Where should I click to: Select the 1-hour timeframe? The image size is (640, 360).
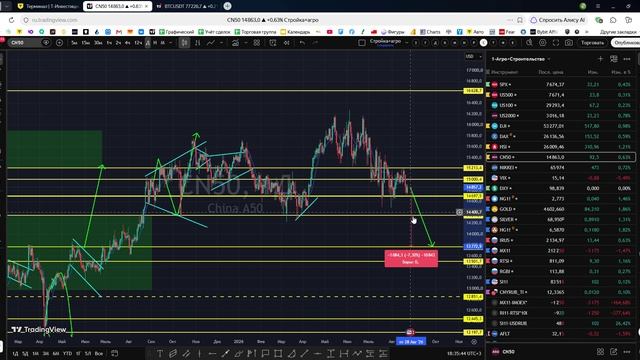(x=109, y=43)
